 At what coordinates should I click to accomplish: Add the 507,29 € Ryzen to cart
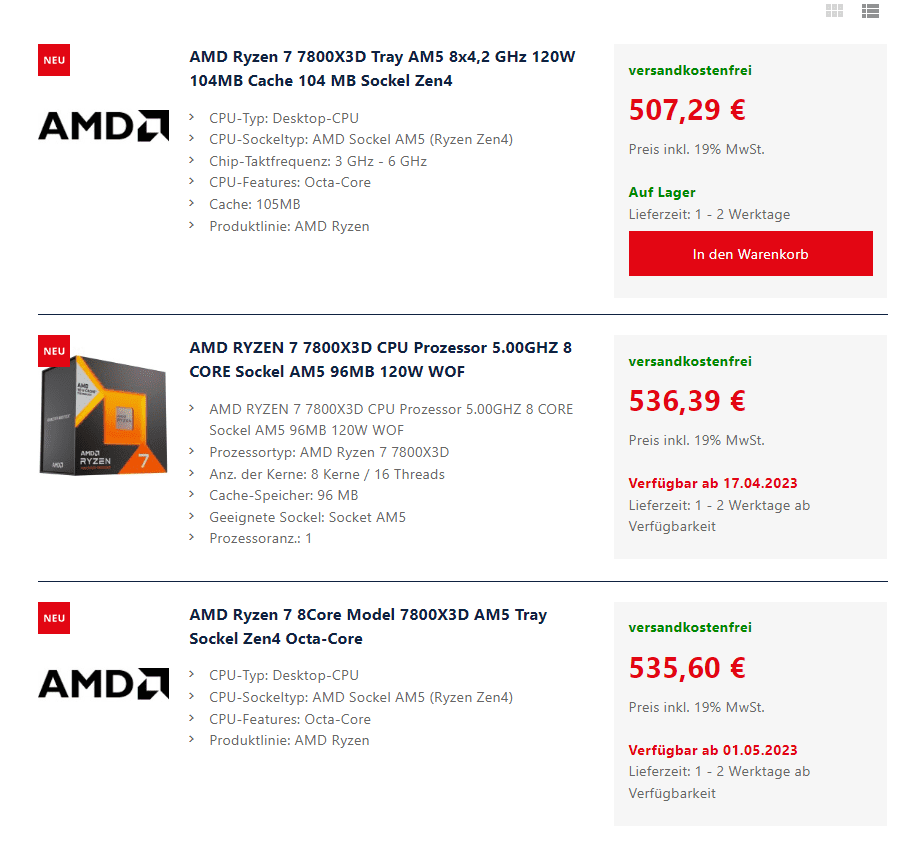click(x=750, y=253)
